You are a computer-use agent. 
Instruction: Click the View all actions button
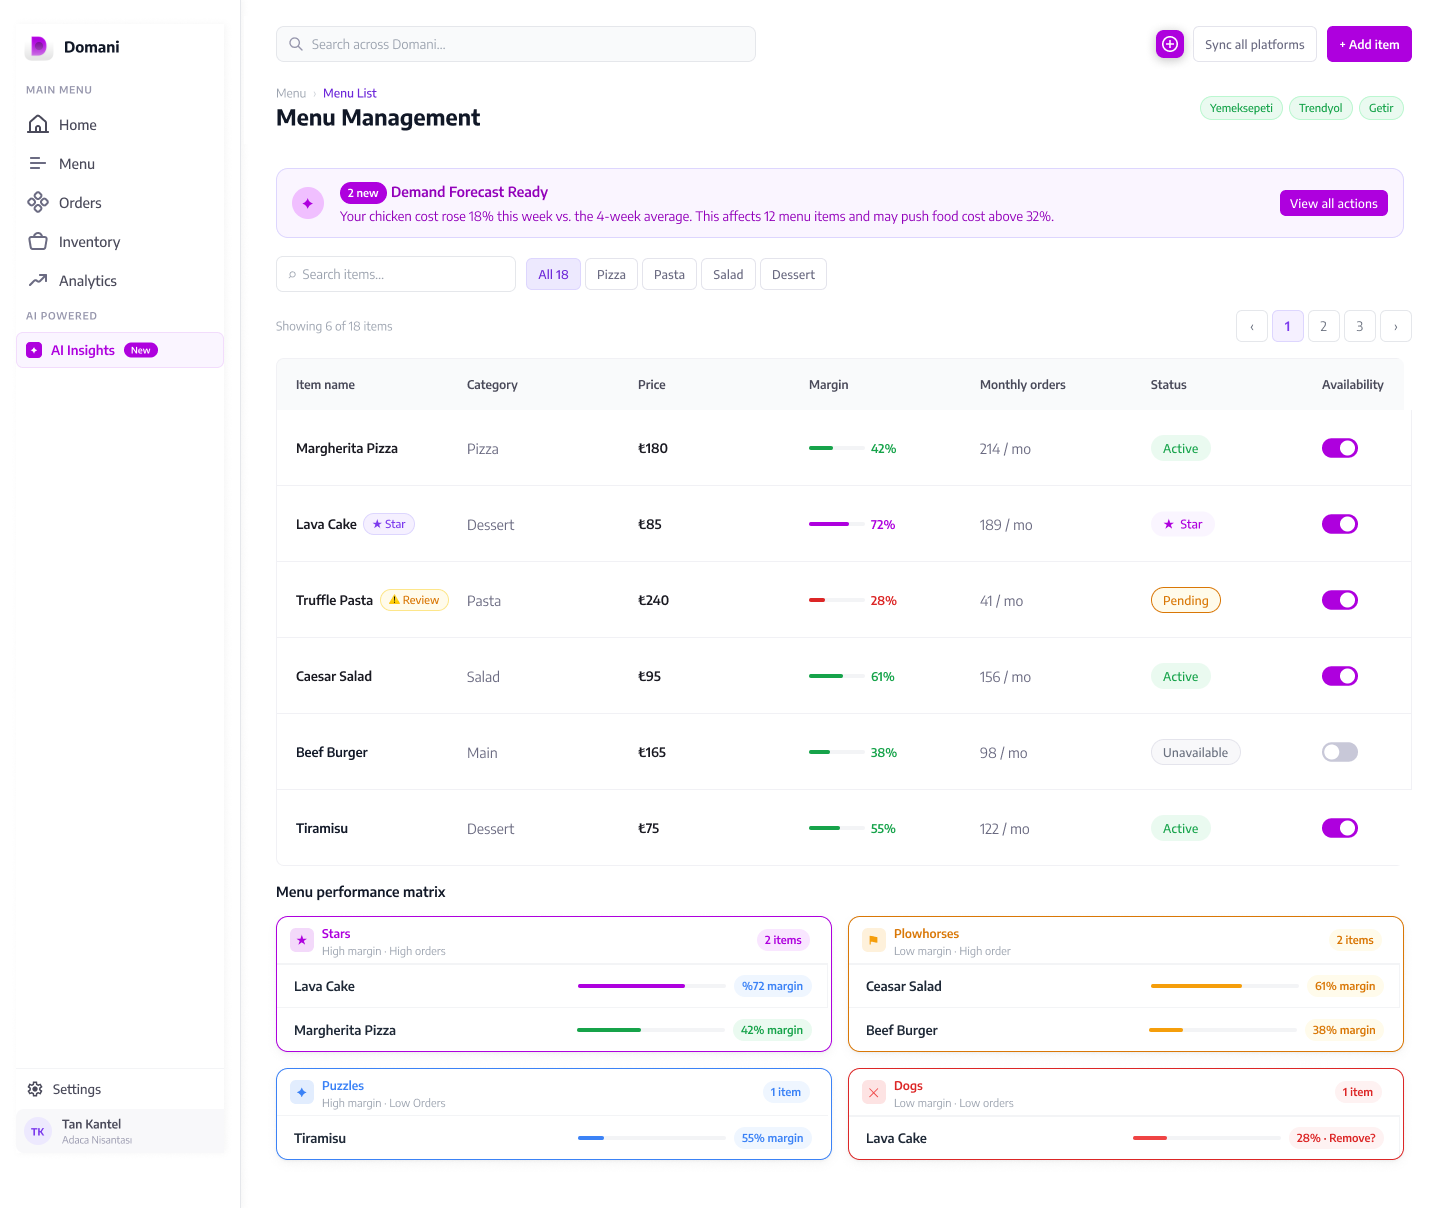pos(1333,203)
